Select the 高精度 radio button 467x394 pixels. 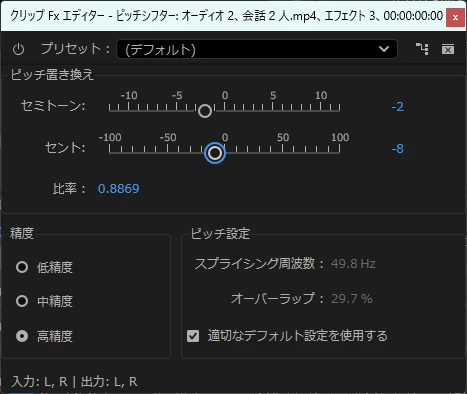[22, 336]
